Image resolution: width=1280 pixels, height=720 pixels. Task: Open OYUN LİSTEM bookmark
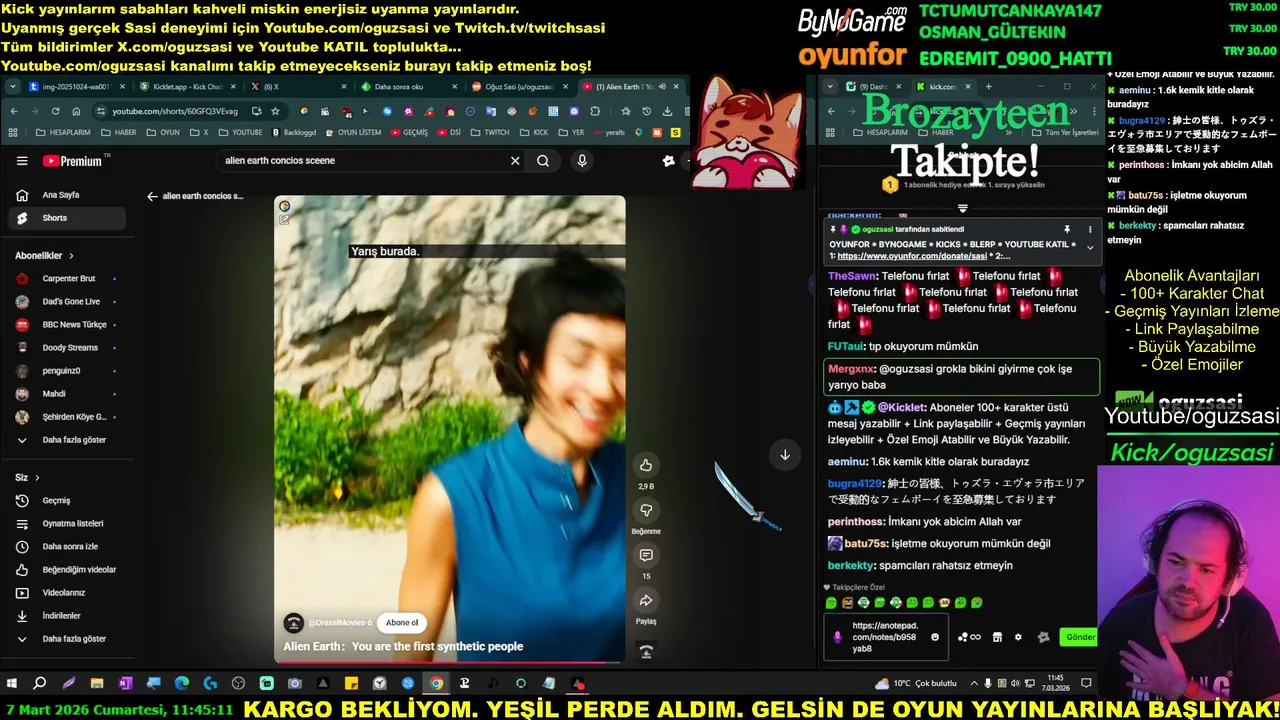click(353, 132)
